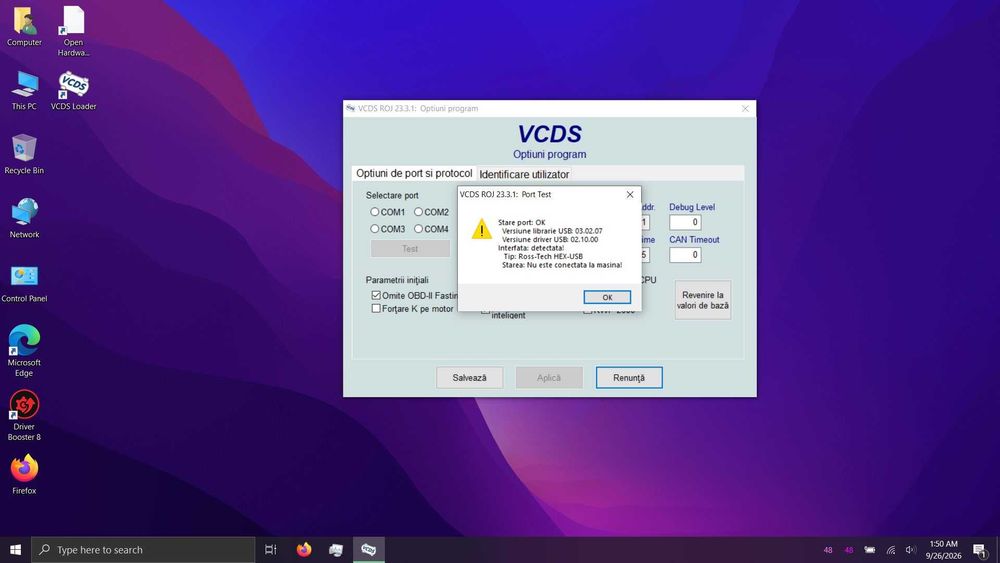Click the 'Versiune librarie USB: 03.02.07' line
The height and width of the screenshot is (563, 1000).
(552, 231)
